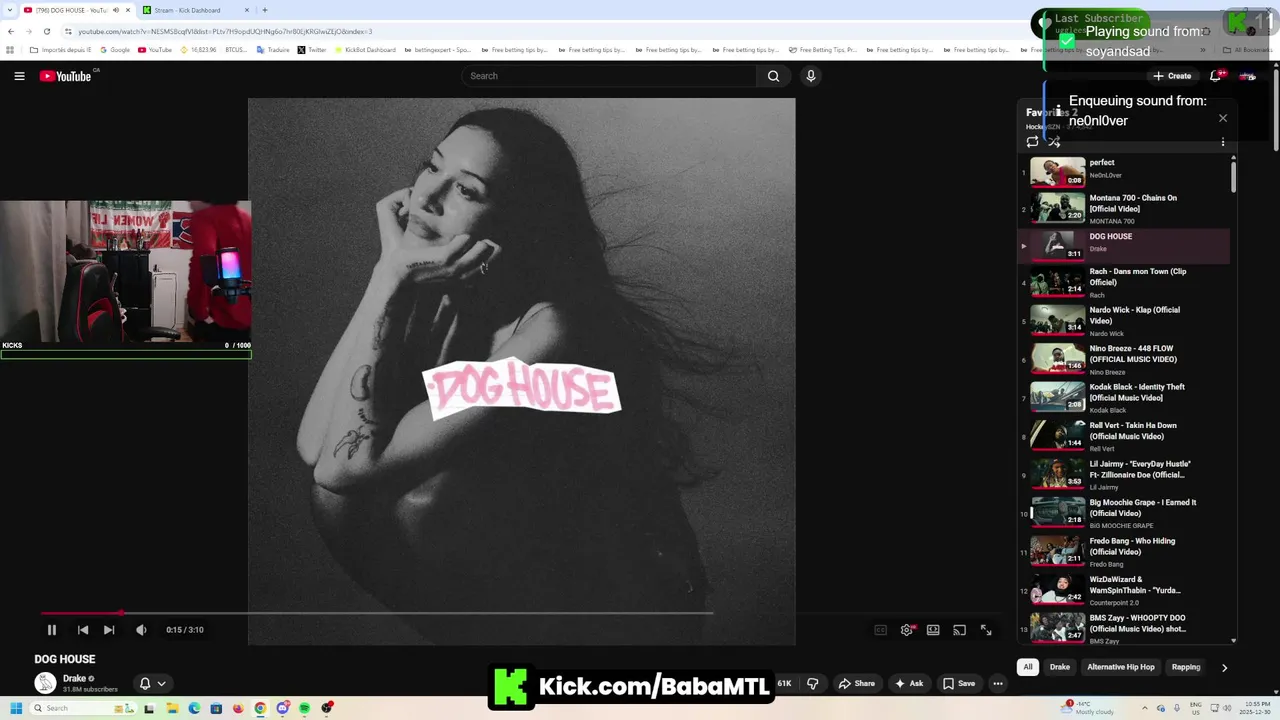
Task: Go back in browser history
Action: 11,31
